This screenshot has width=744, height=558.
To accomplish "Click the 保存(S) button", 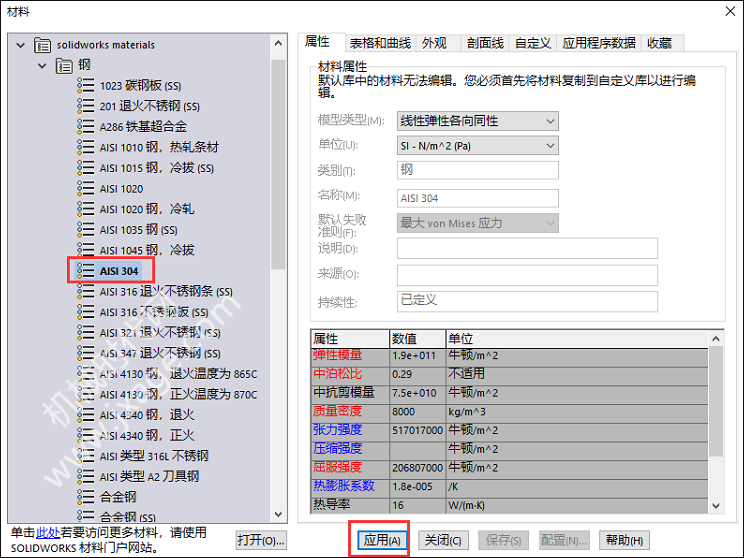I will click(x=503, y=540).
